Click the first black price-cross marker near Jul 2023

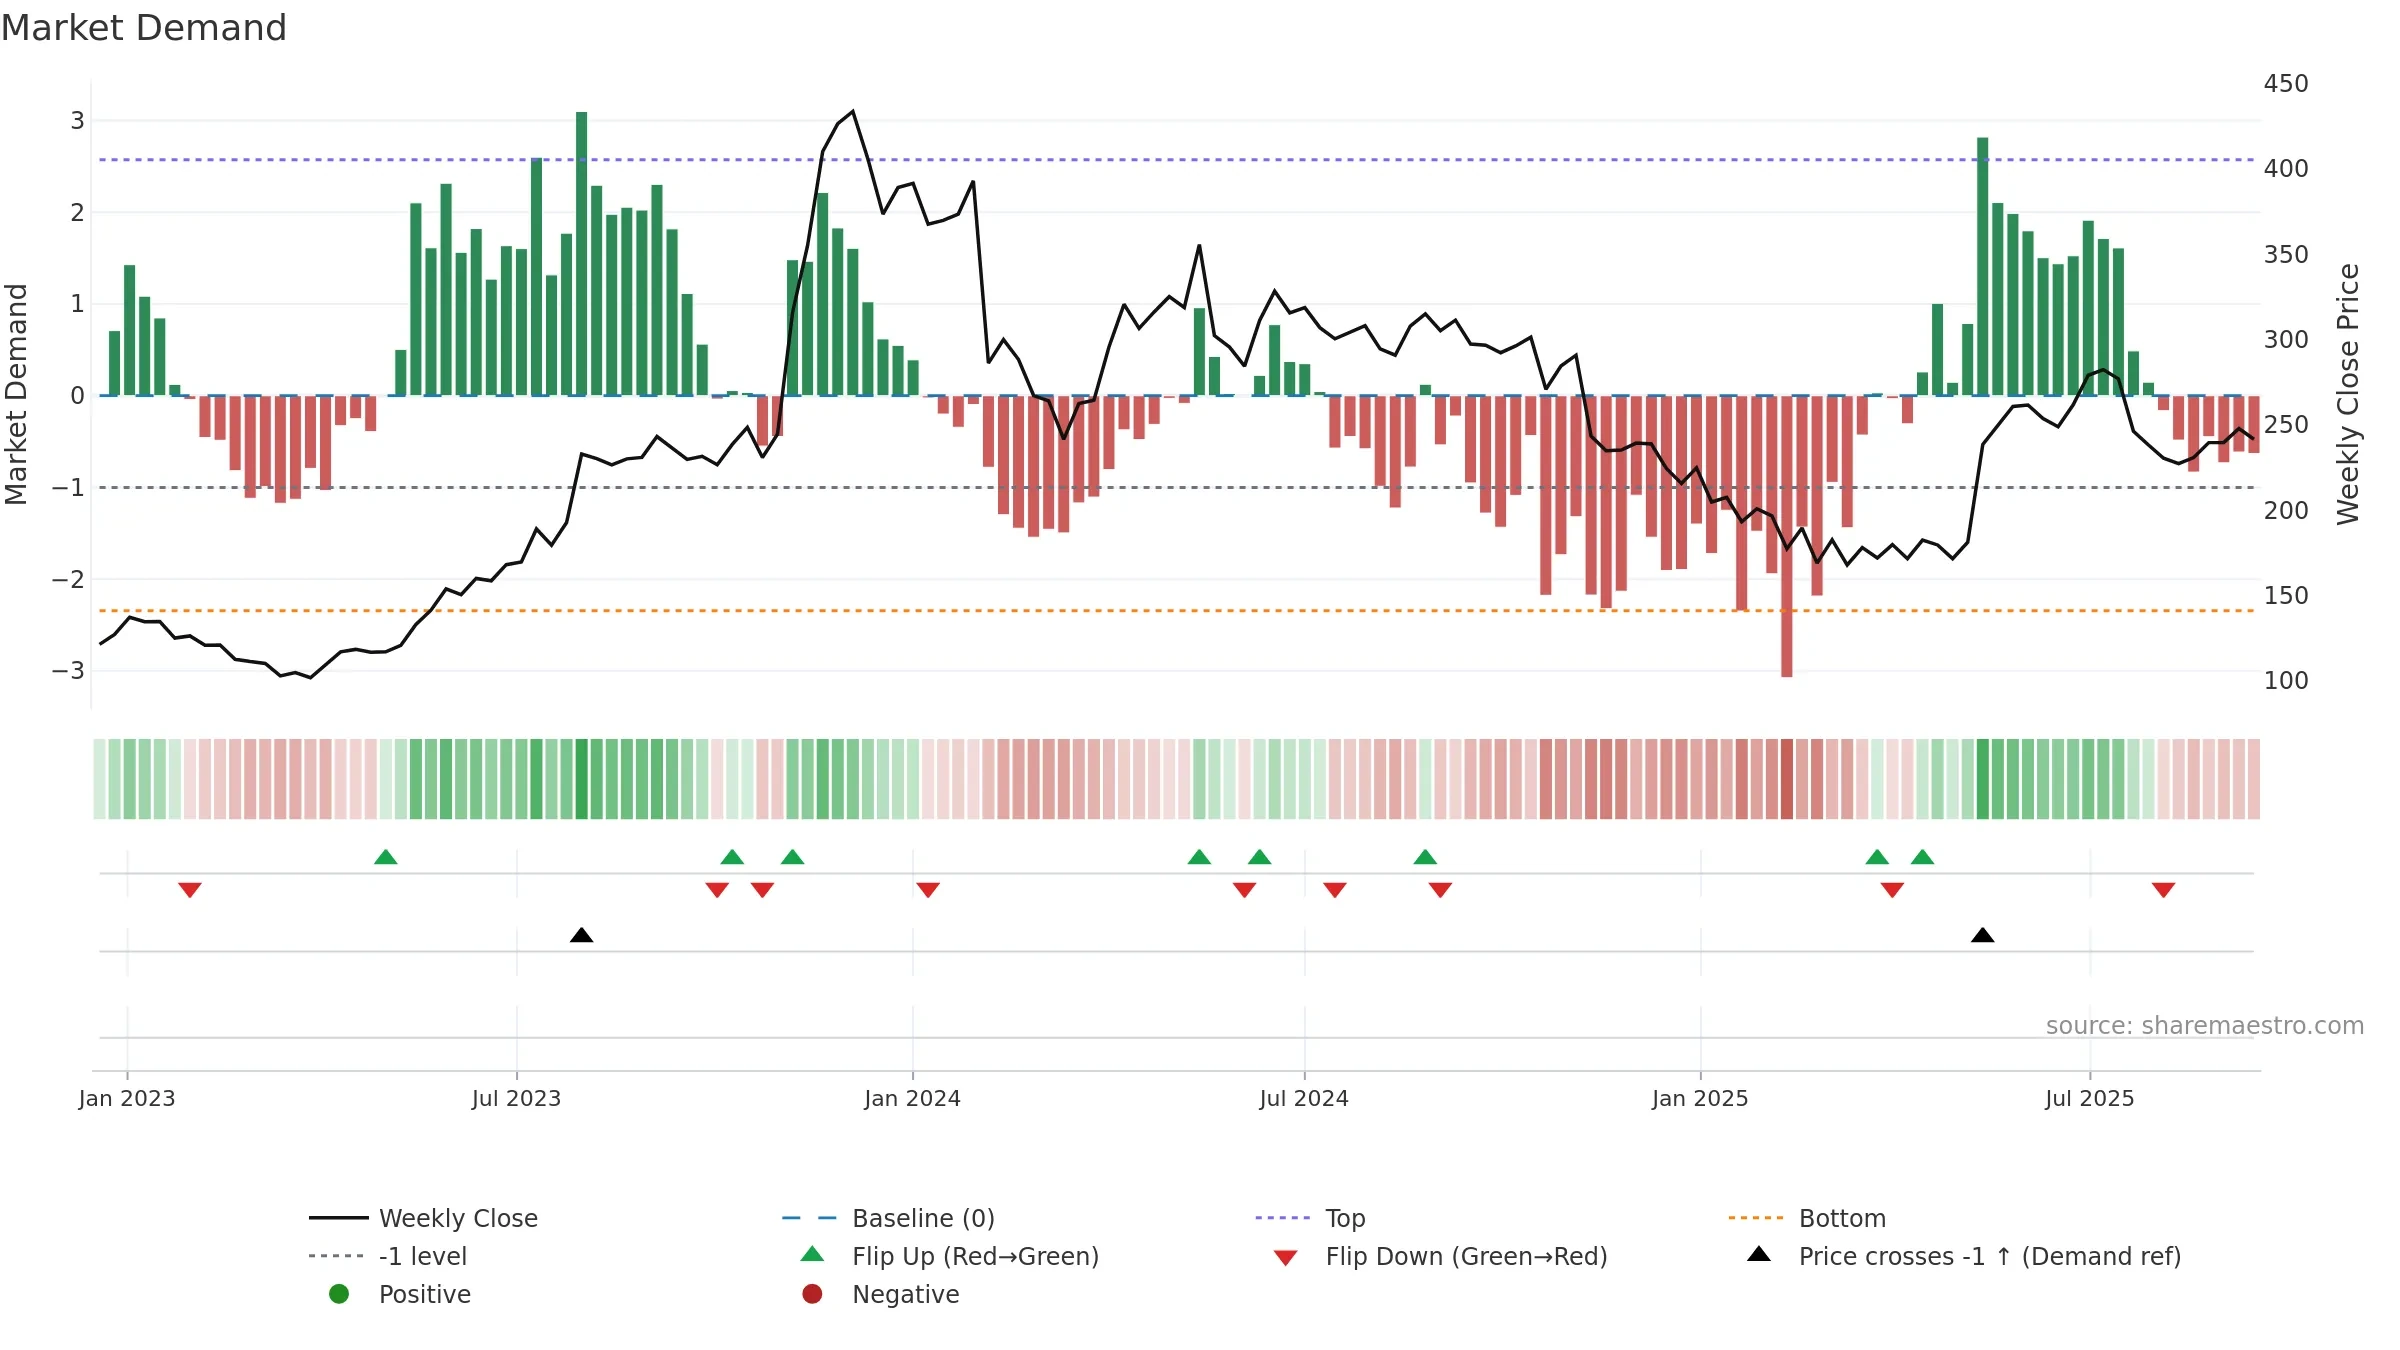point(581,935)
